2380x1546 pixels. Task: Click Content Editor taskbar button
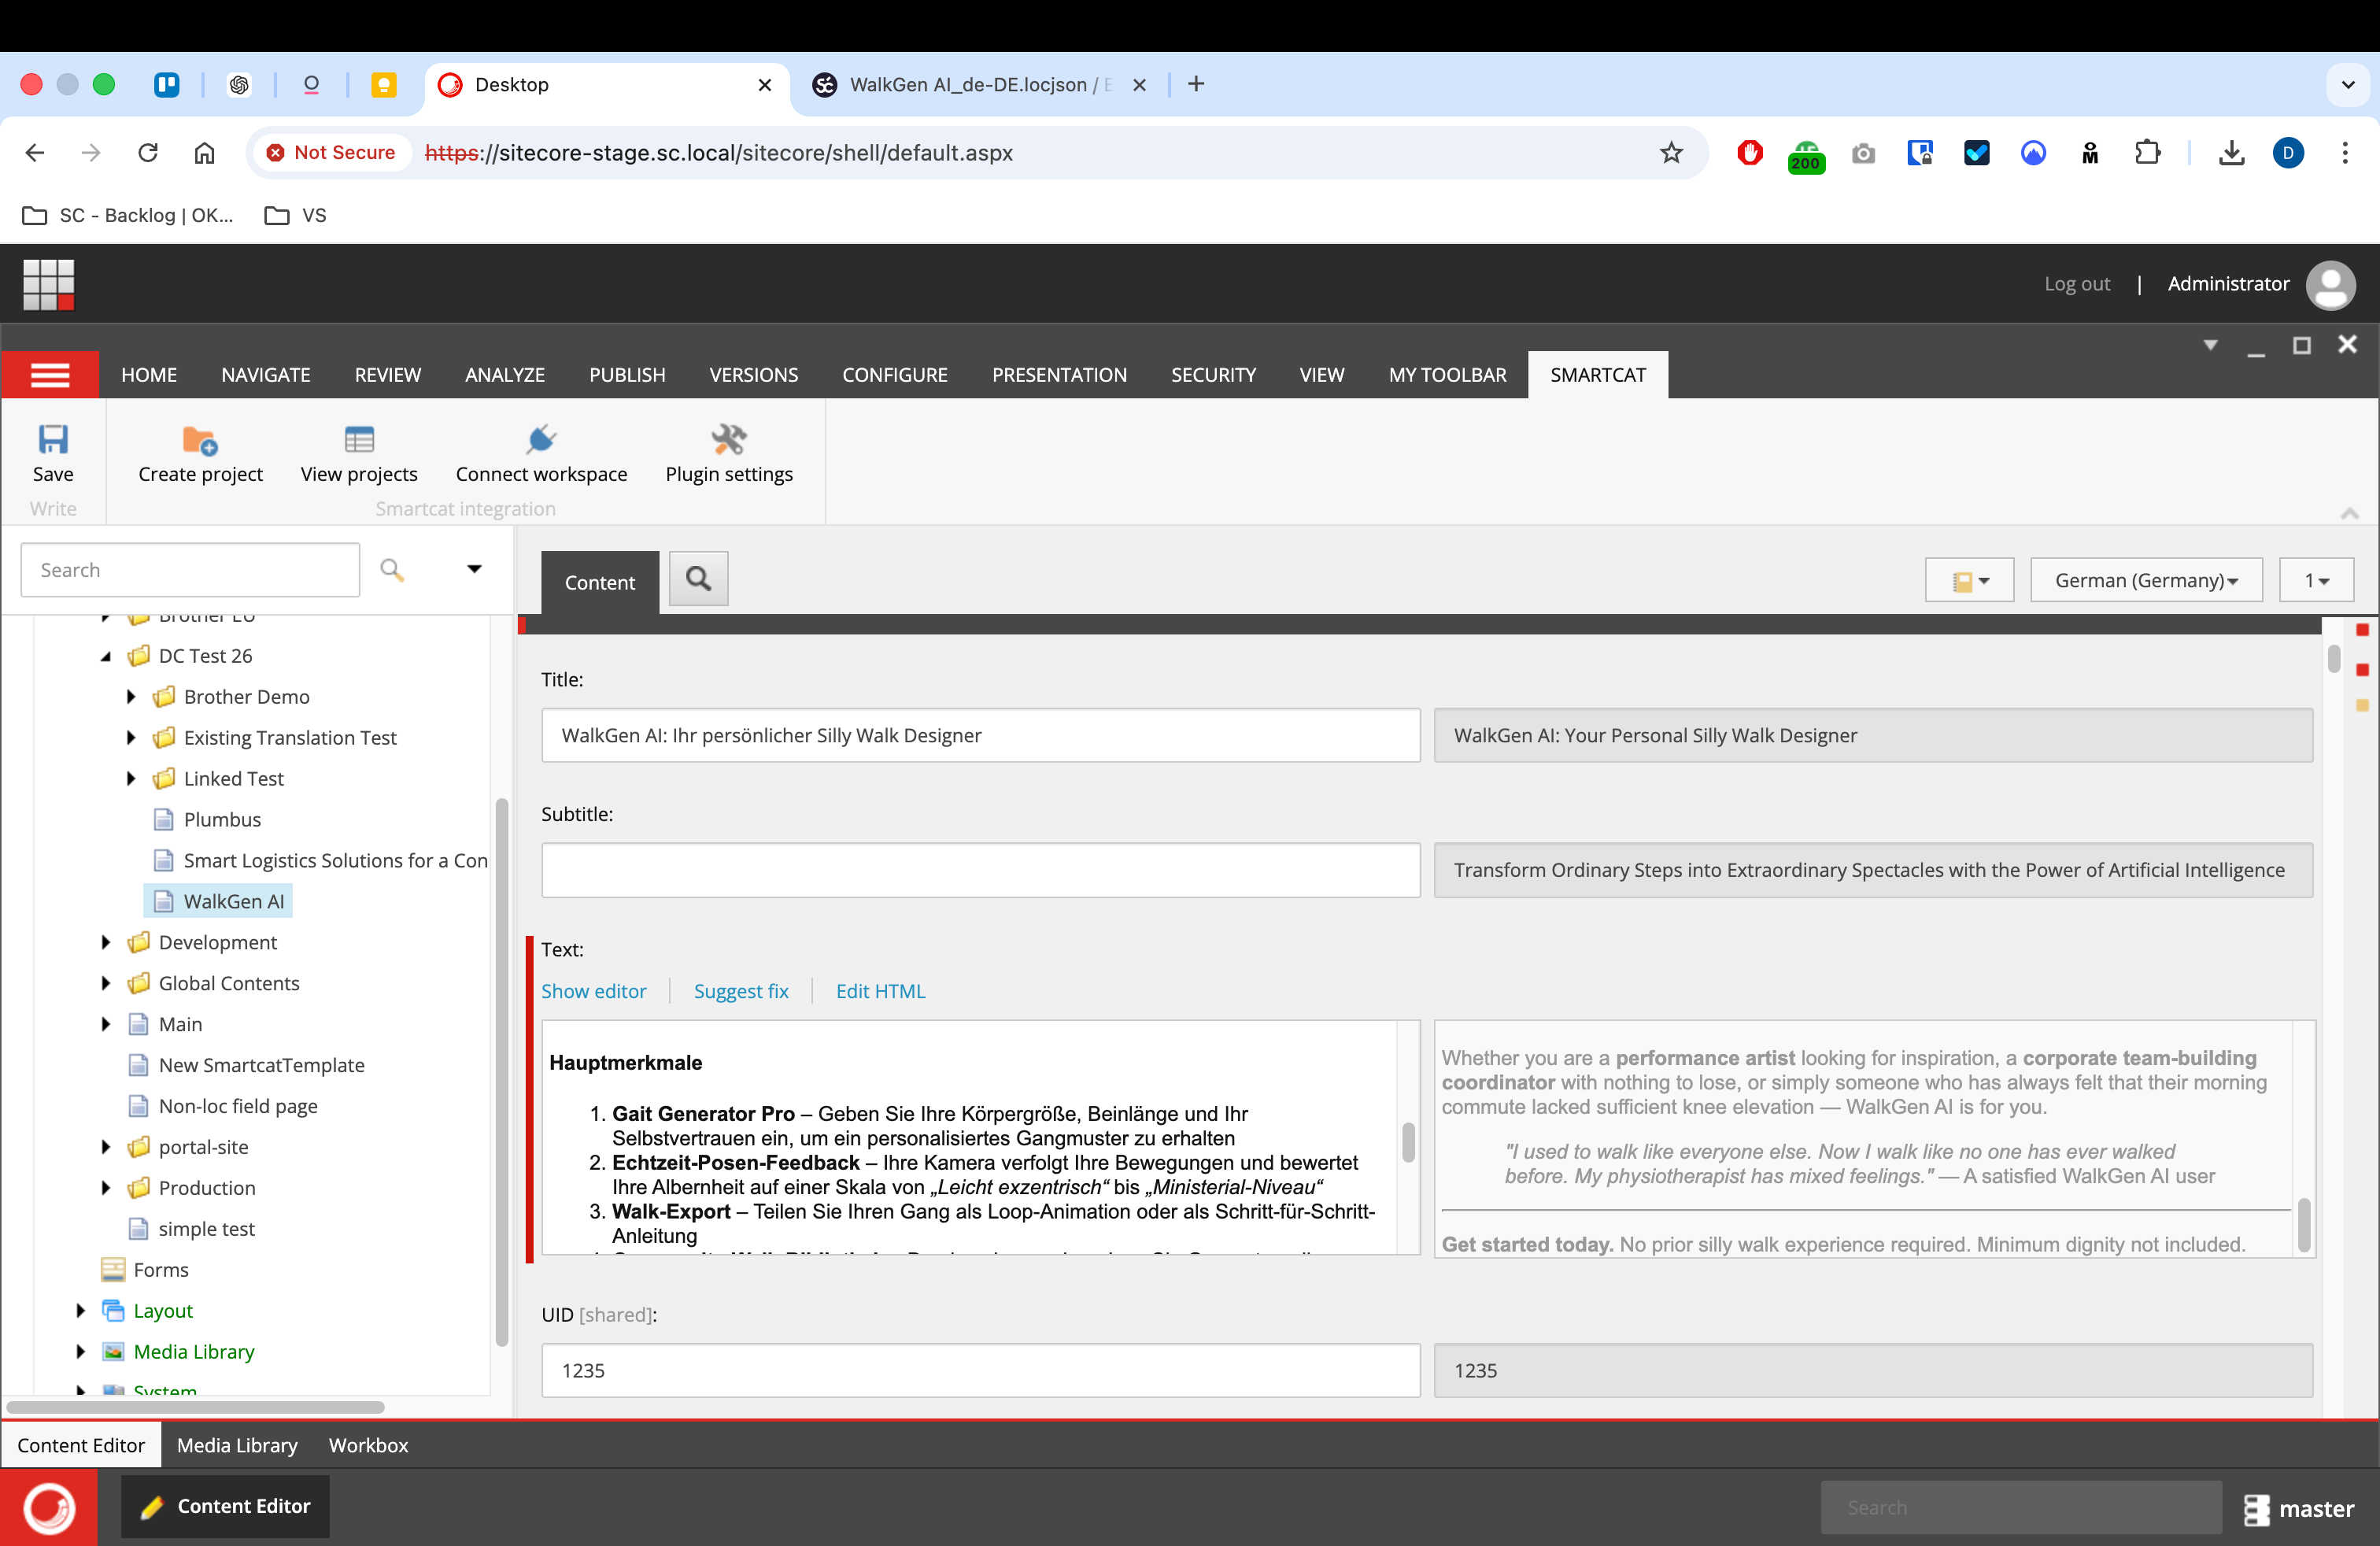click(x=225, y=1507)
